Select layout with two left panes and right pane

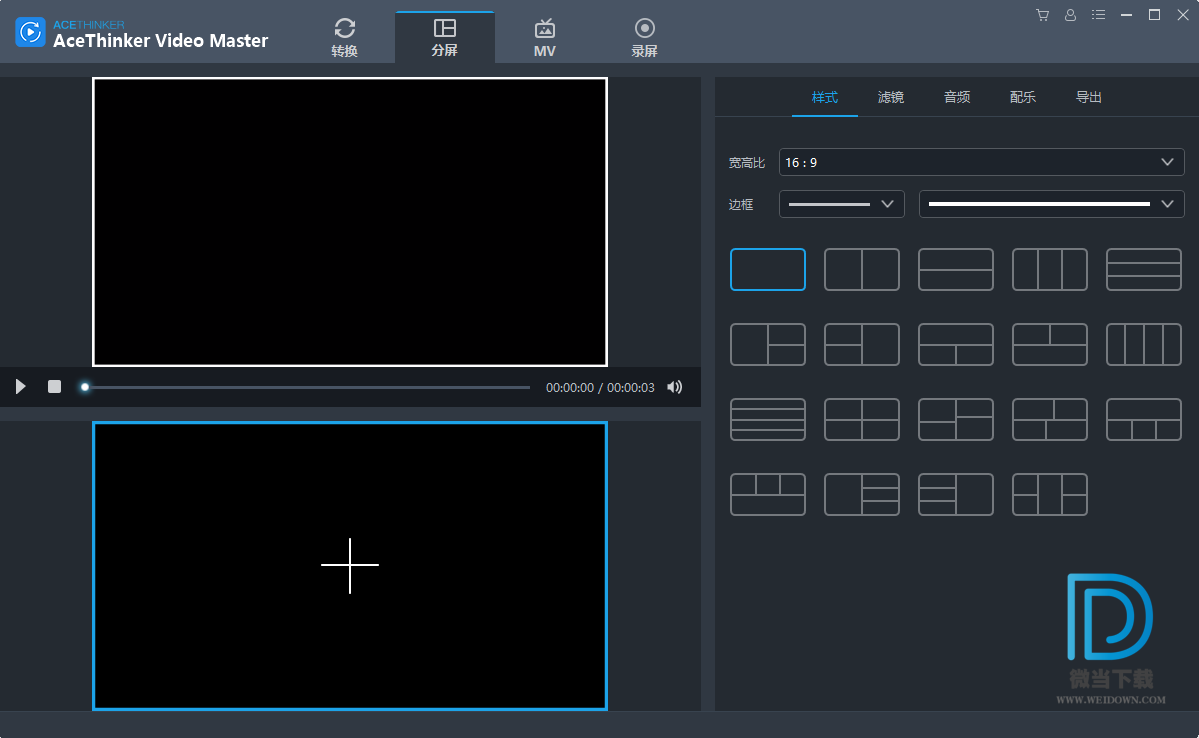(x=862, y=344)
